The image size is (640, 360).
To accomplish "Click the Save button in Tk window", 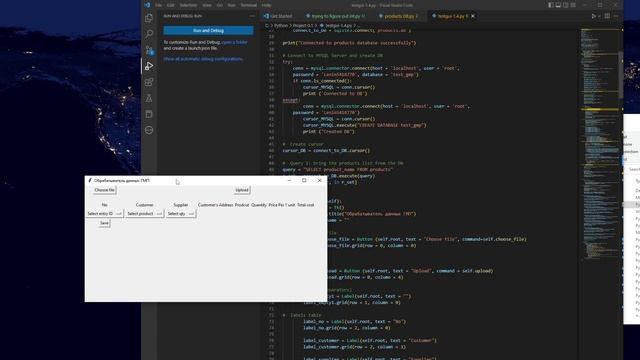I will (104, 223).
